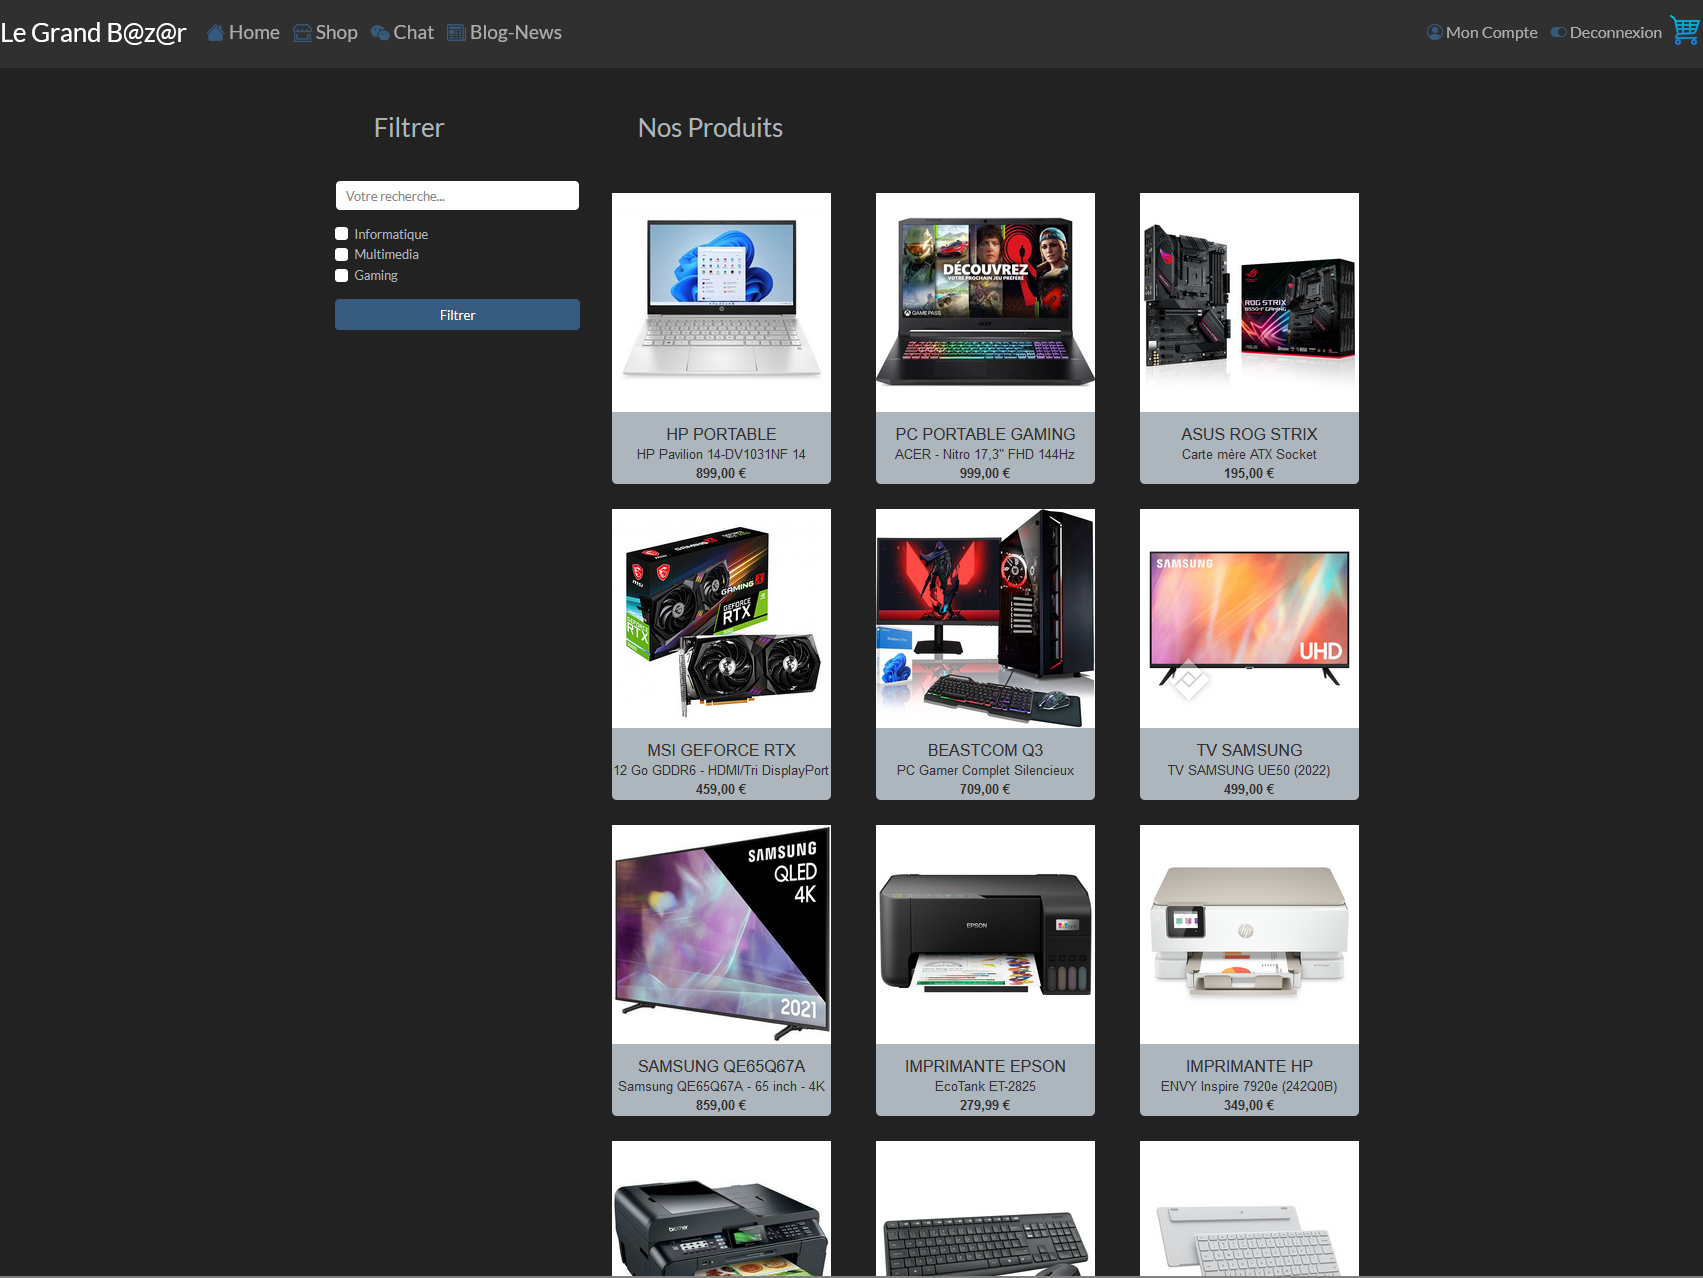Click the 279,99 € price
1703x1278 pixels.
[985, 1105]
